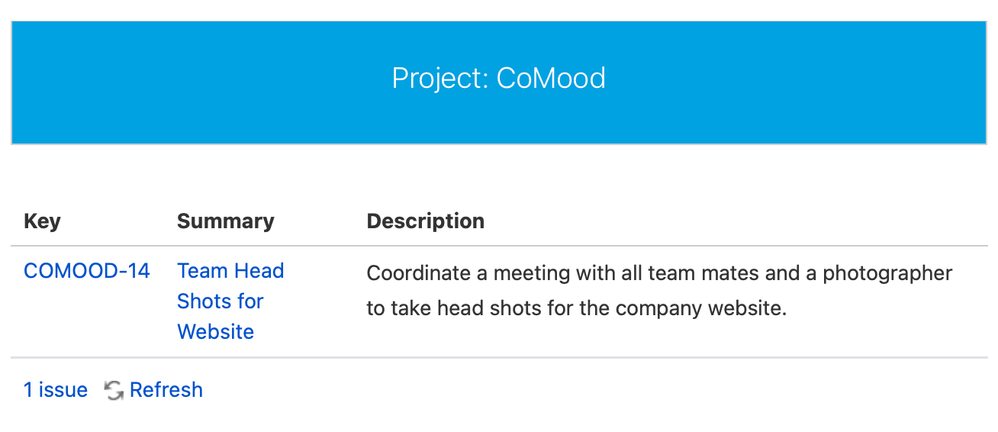Click the Team Head line of the summary

click(x=230, y=271)
